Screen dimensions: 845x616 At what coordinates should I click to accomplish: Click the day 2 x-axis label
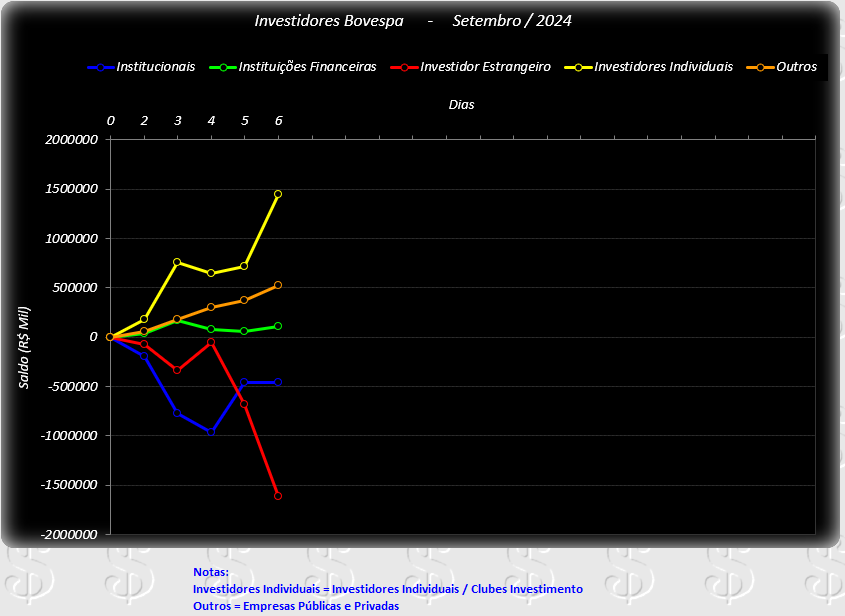[144, 121]
